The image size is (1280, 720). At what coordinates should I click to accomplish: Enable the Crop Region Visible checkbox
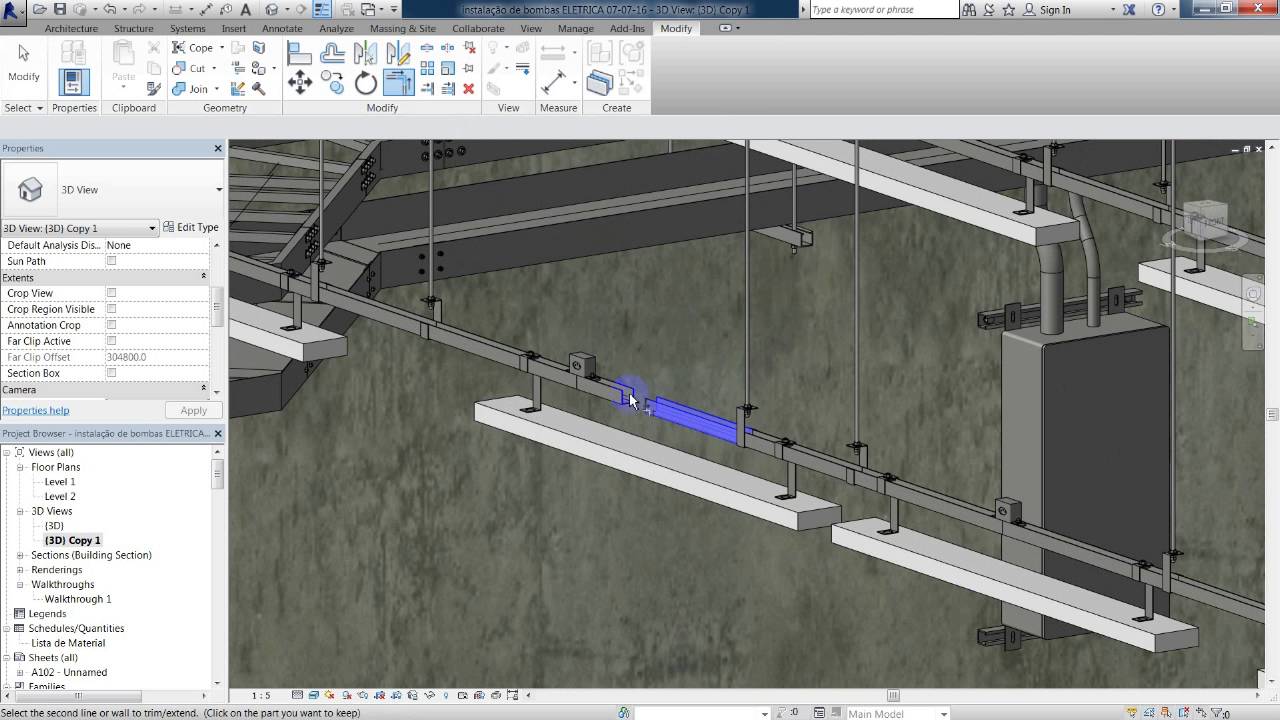pos(111,309)
